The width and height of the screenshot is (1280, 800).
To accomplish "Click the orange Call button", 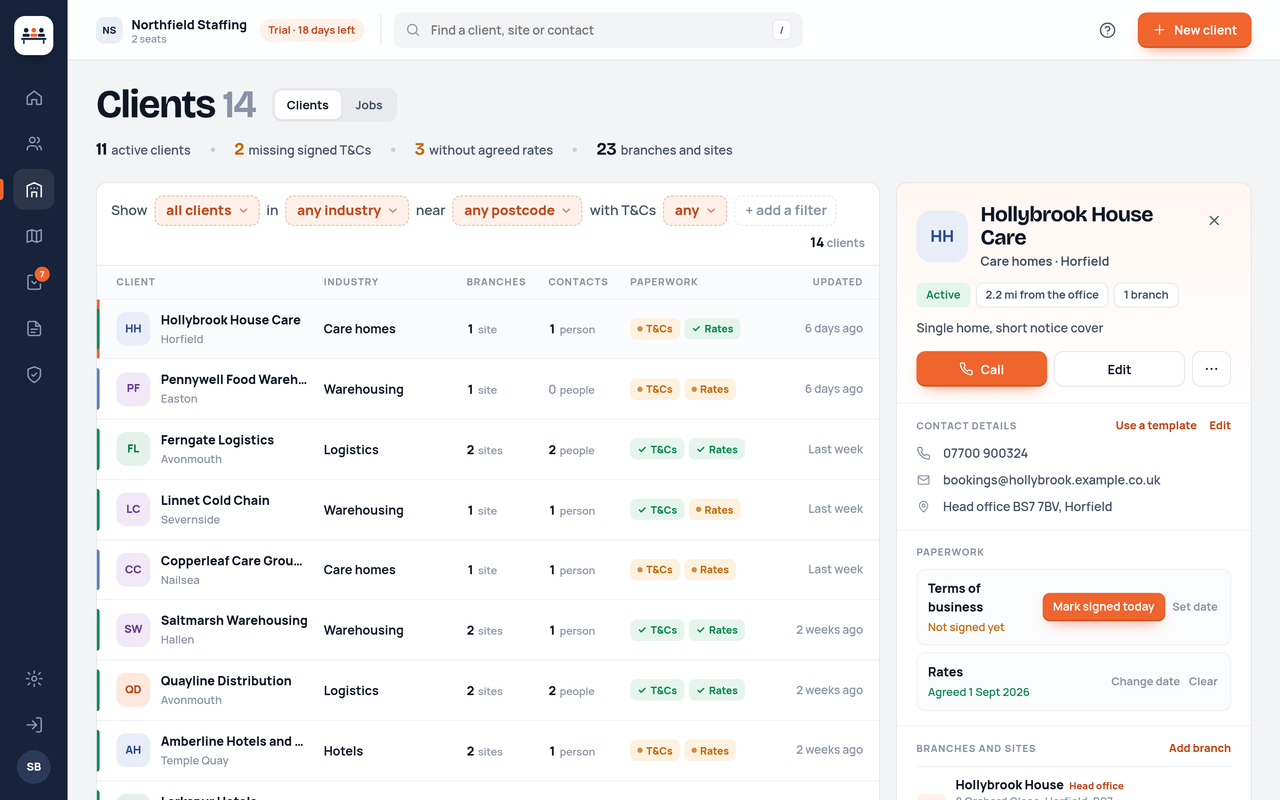I will coord(981,369).
